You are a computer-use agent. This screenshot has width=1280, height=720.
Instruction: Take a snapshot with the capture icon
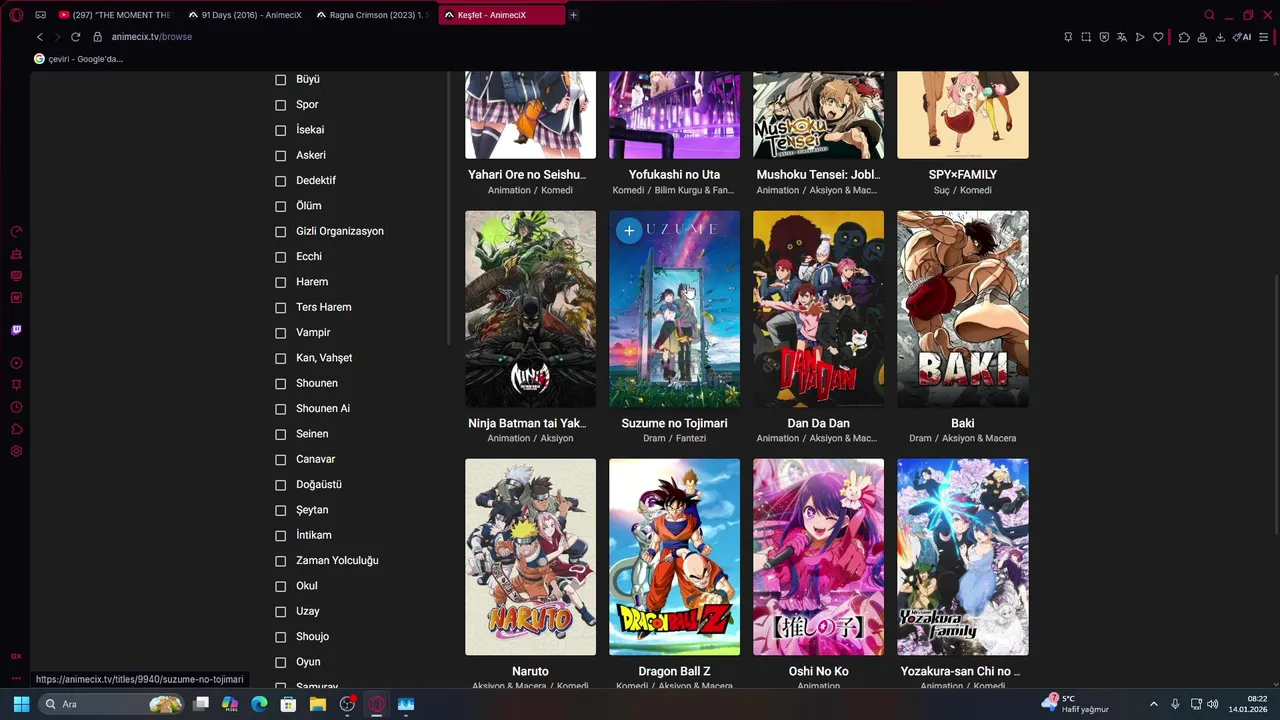(x=1086, y=37)
